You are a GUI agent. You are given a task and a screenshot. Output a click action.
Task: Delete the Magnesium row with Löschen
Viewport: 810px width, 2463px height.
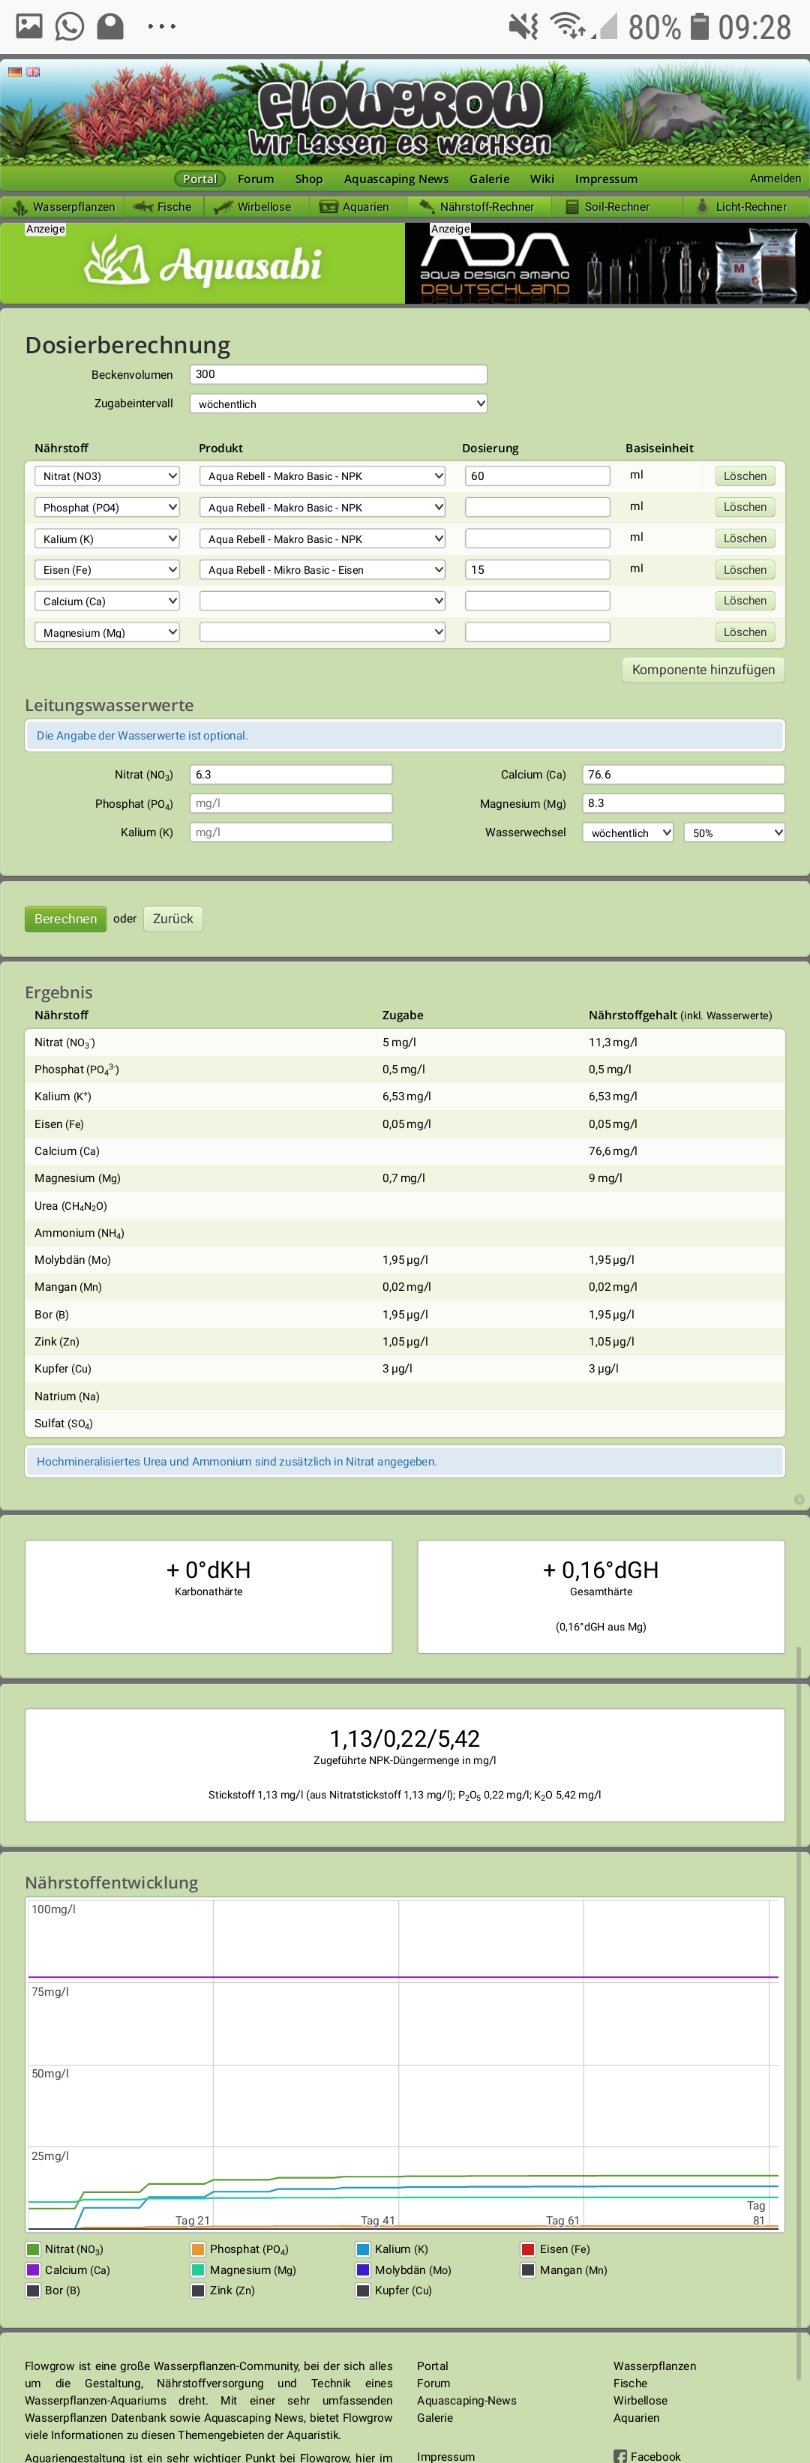coord(745,632)
